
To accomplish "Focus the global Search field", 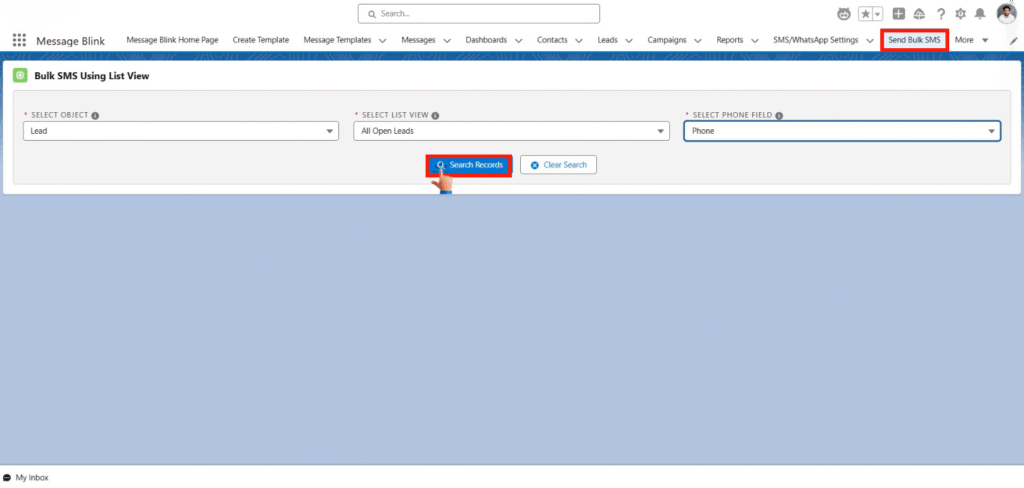I will click(x=479, y=14).
